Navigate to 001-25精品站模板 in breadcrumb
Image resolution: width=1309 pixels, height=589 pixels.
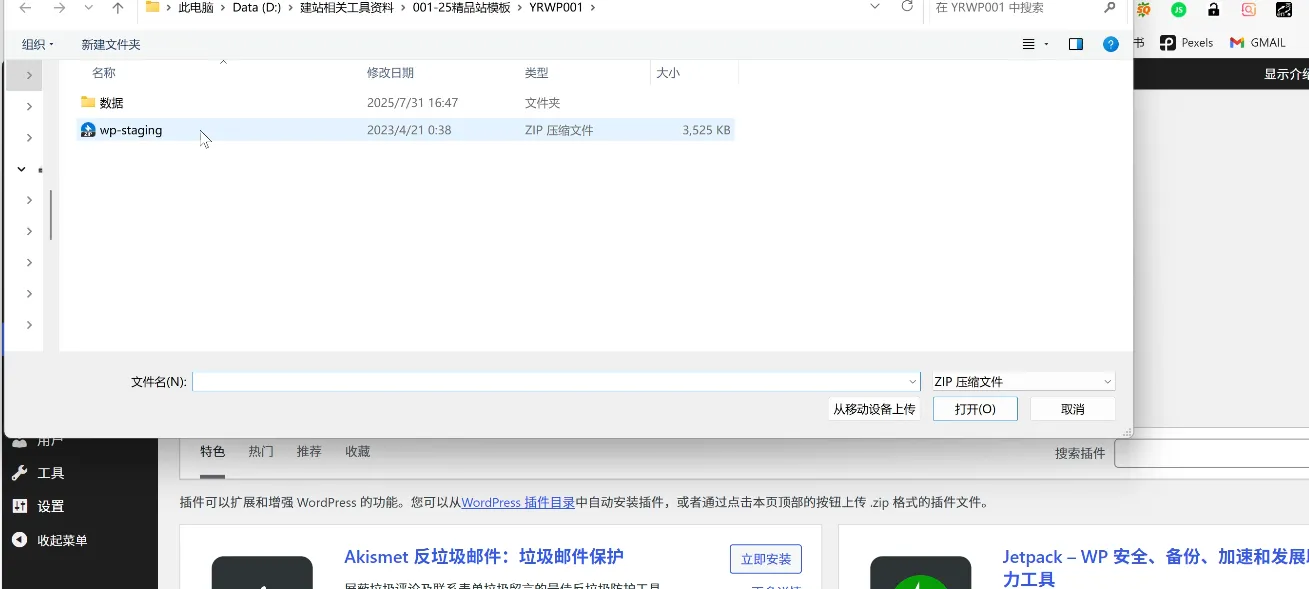(463, 8)
